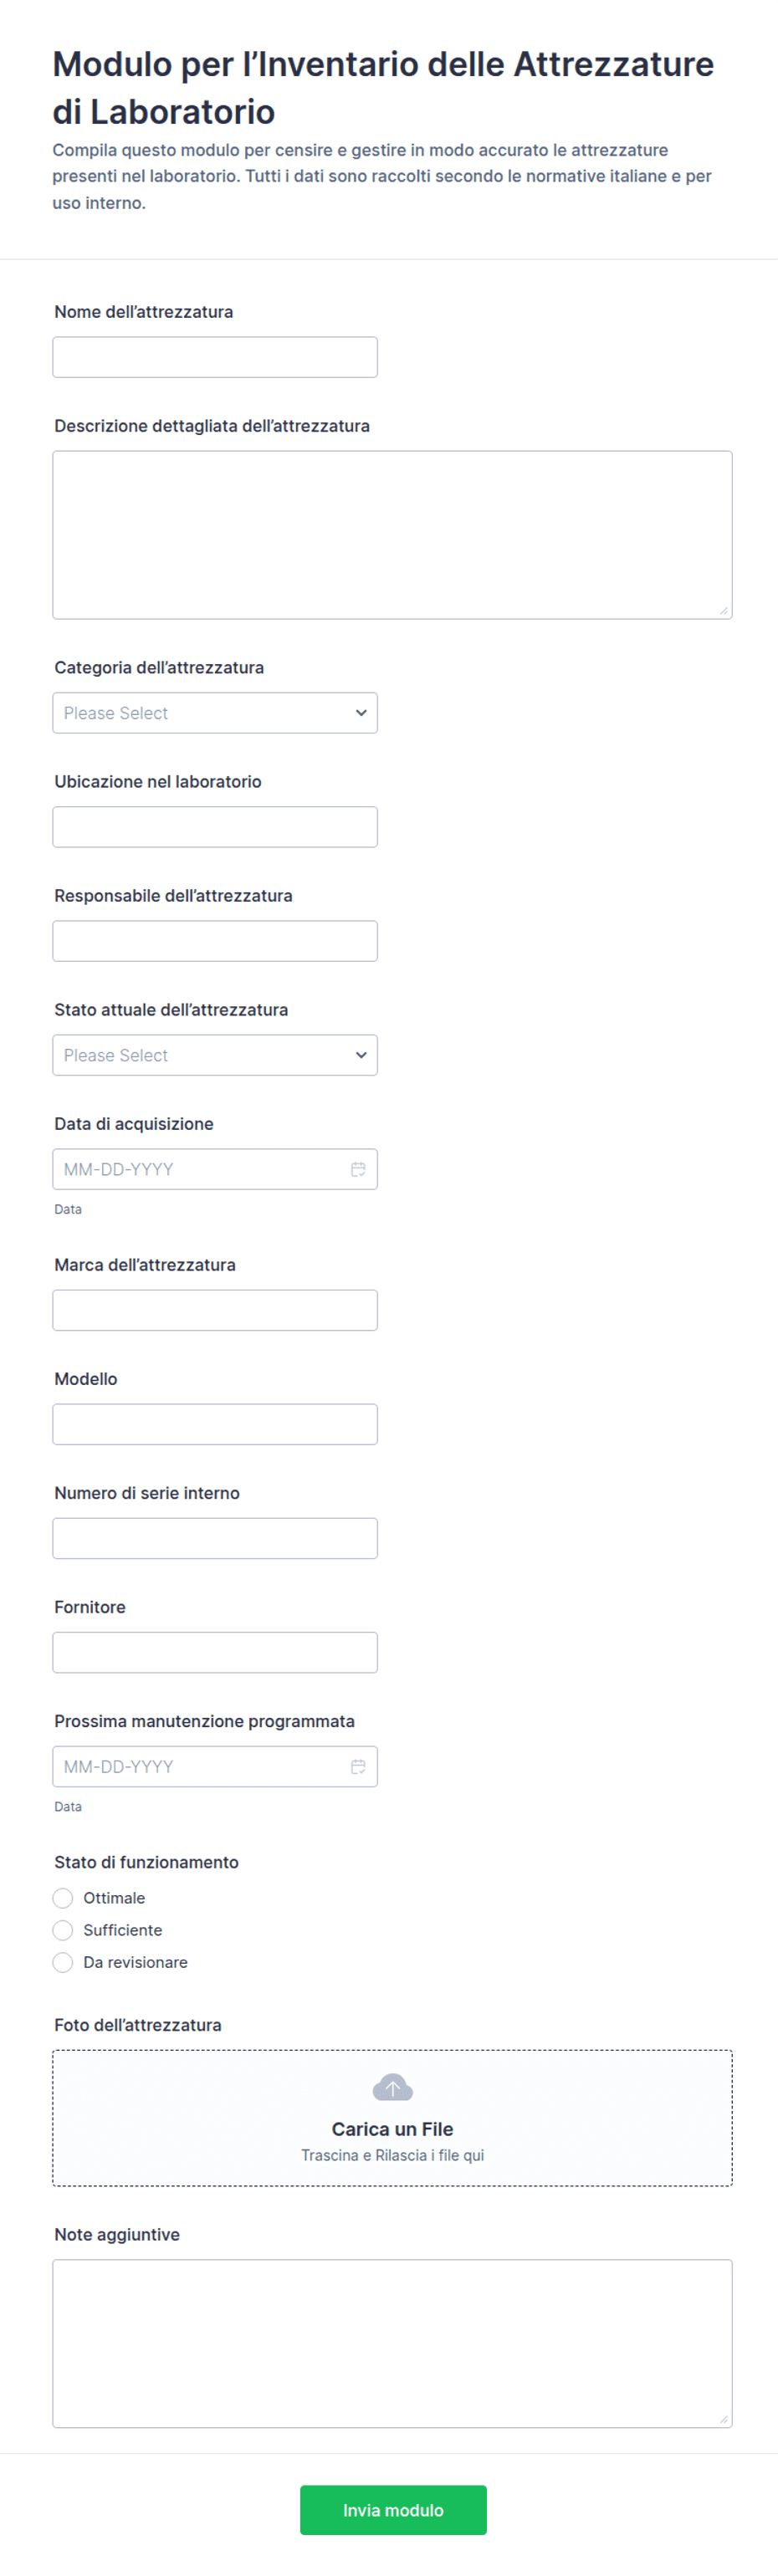Choose the Da revisionare radio option
This screenshot has height=2576, width=778.
coord(63,1962)
